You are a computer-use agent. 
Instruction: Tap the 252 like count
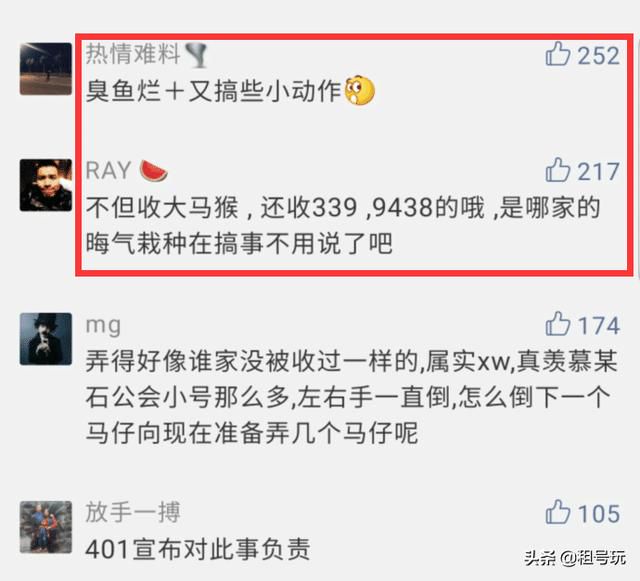coord(599,55)
